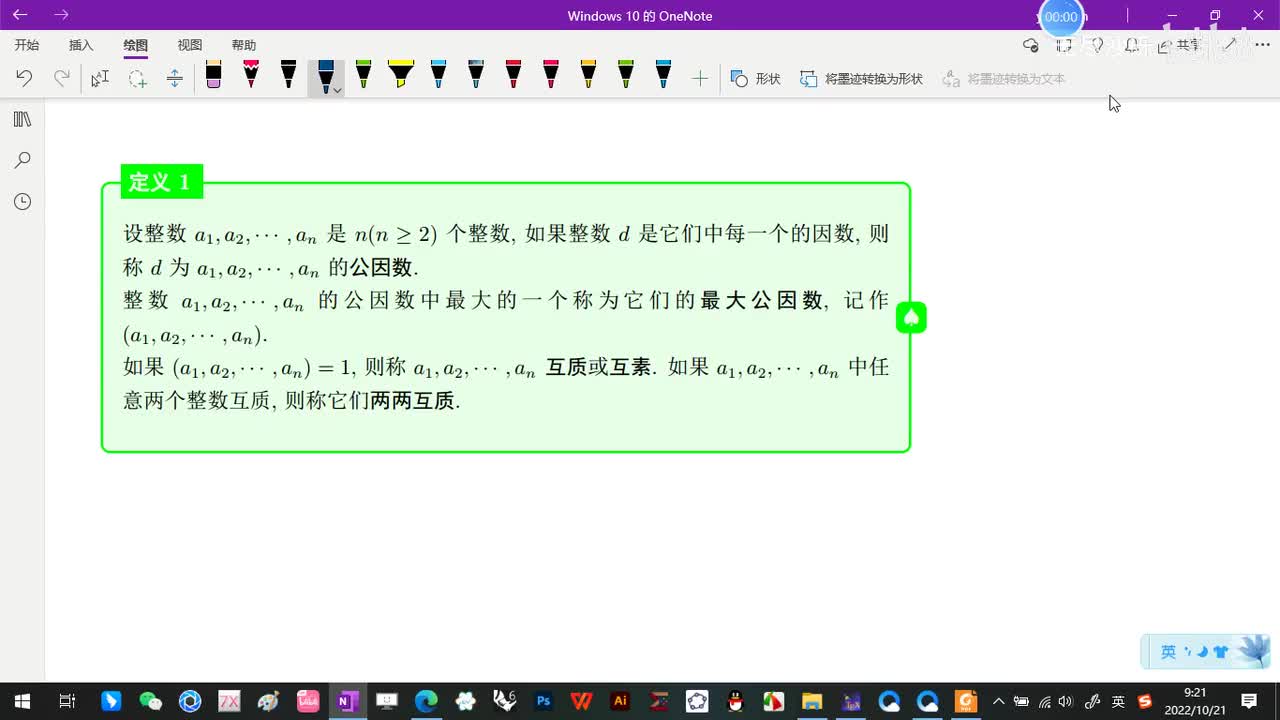Open the 帮助 (Help) tab

click(x=244, y=45)
